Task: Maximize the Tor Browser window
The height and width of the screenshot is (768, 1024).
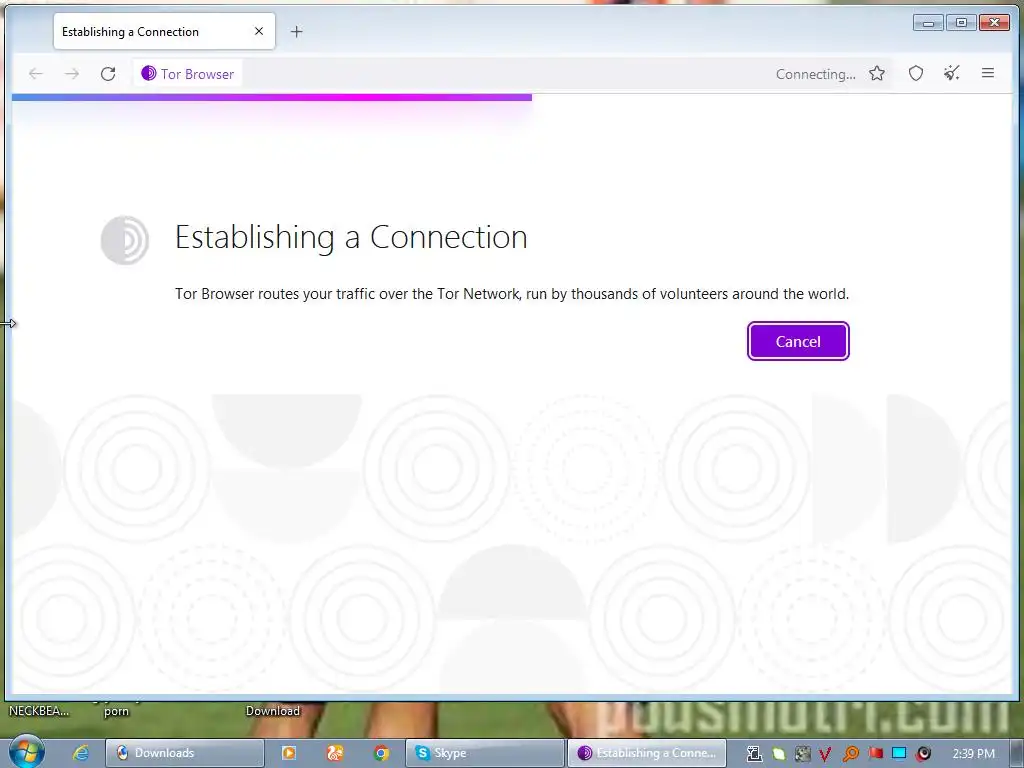Action: pos(961,23)
